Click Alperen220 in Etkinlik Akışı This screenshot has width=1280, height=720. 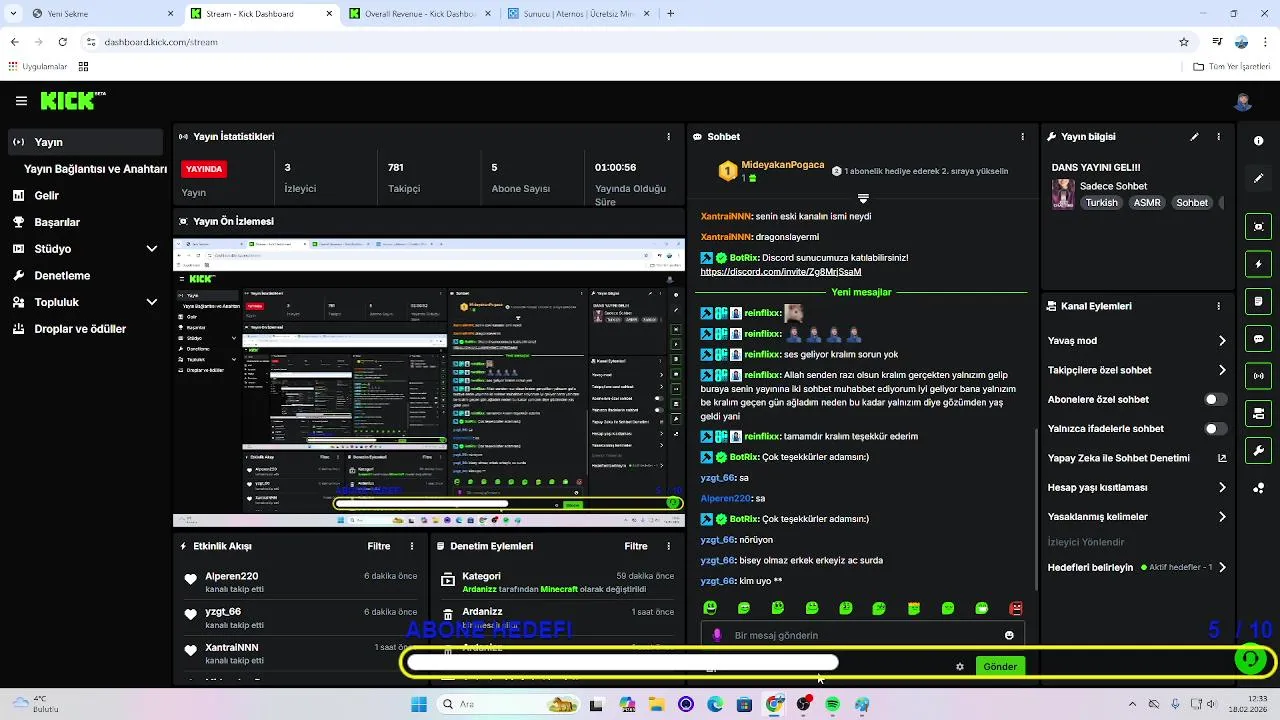click(232, 576)
